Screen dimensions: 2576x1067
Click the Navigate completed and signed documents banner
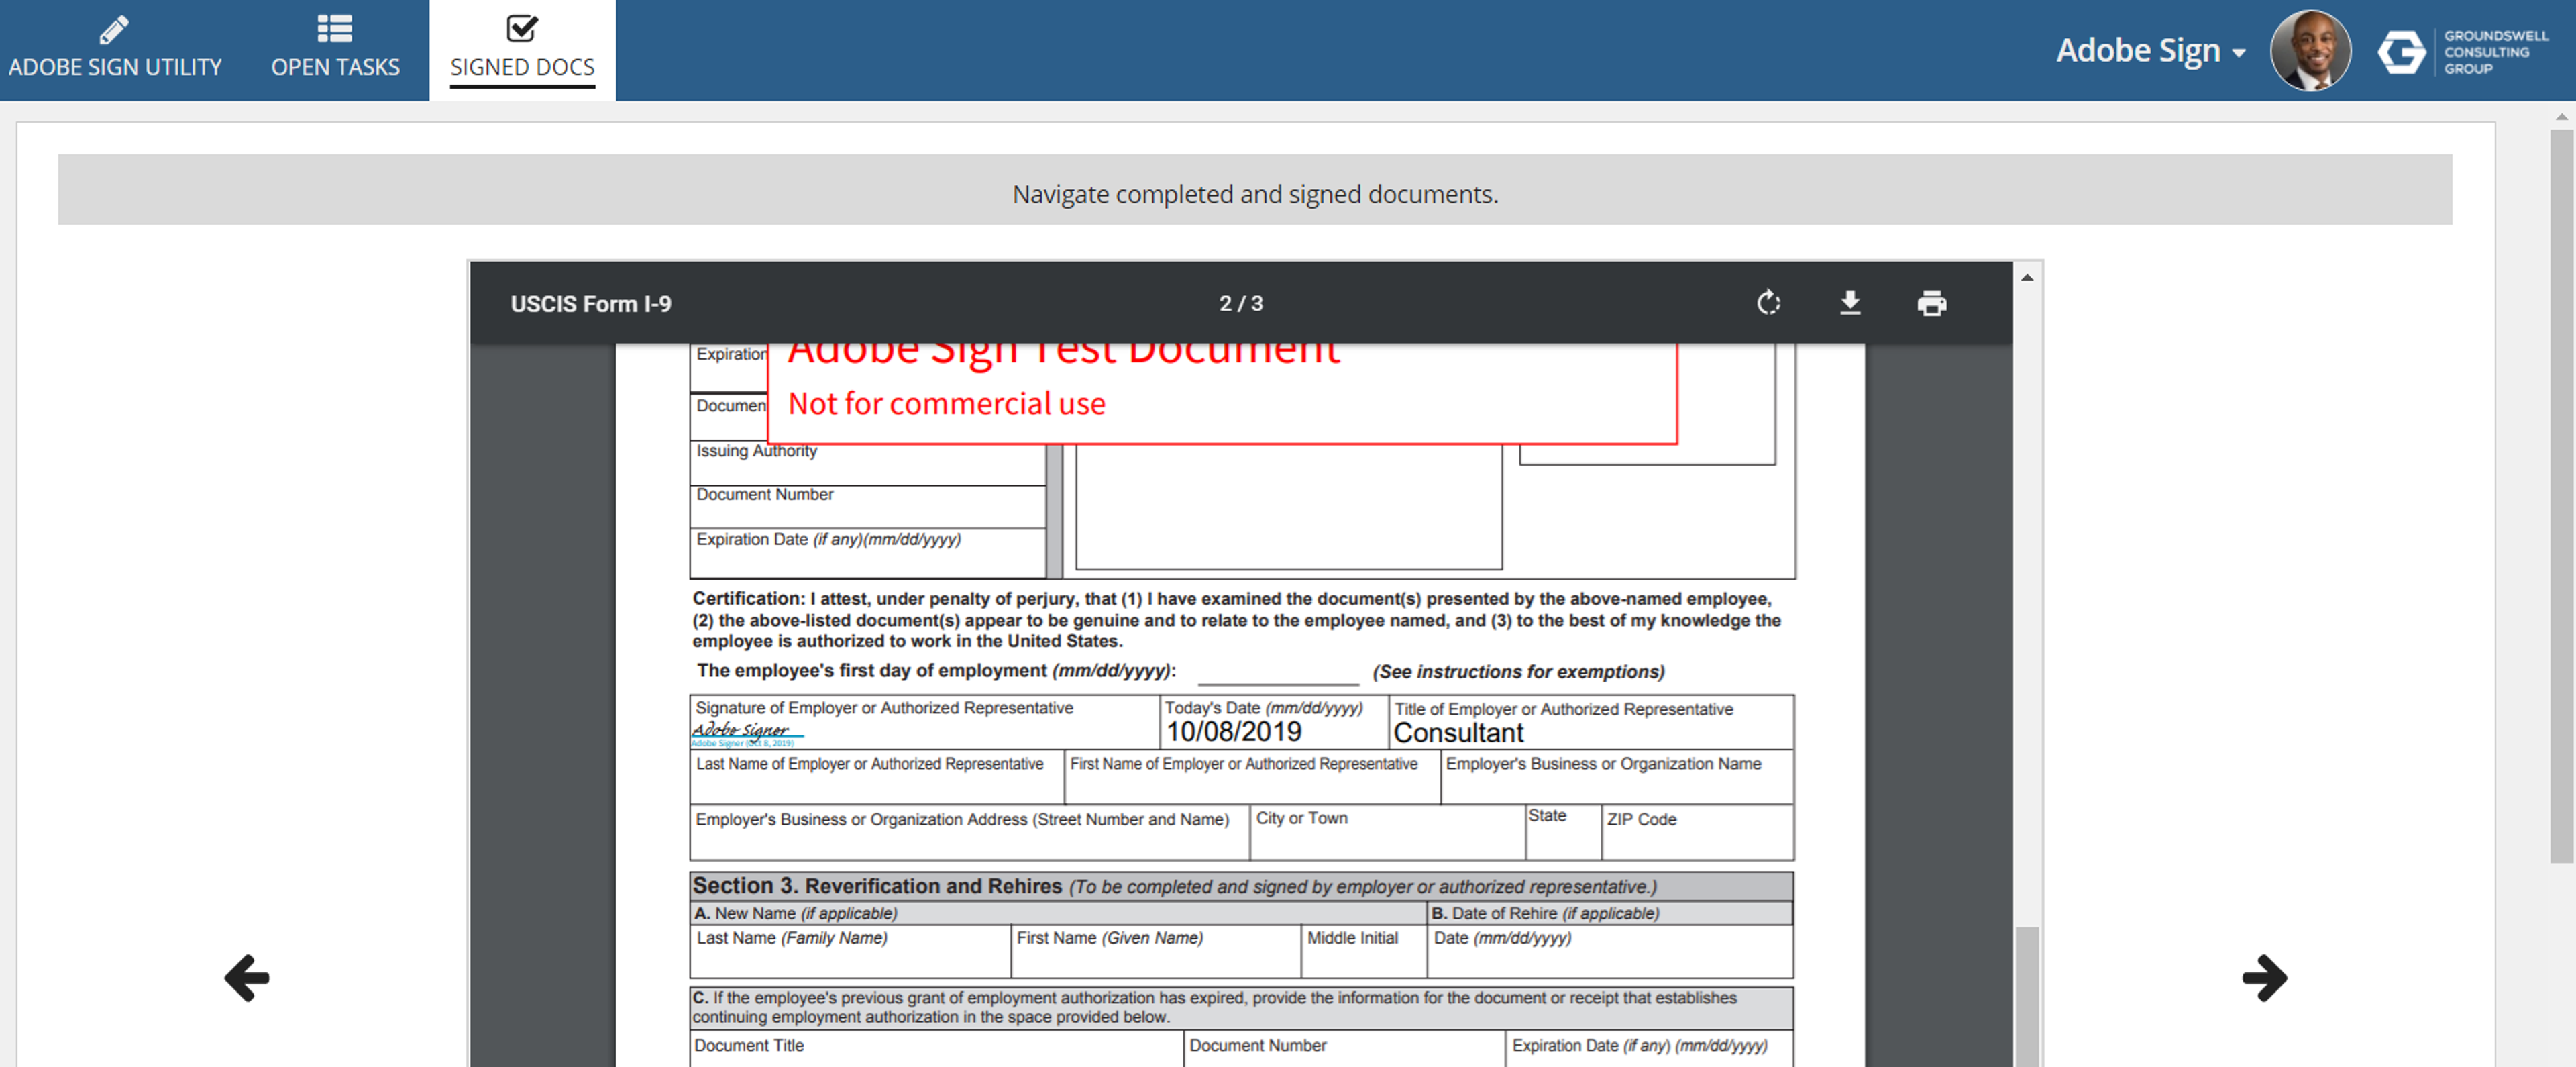tap(1255, 189)
